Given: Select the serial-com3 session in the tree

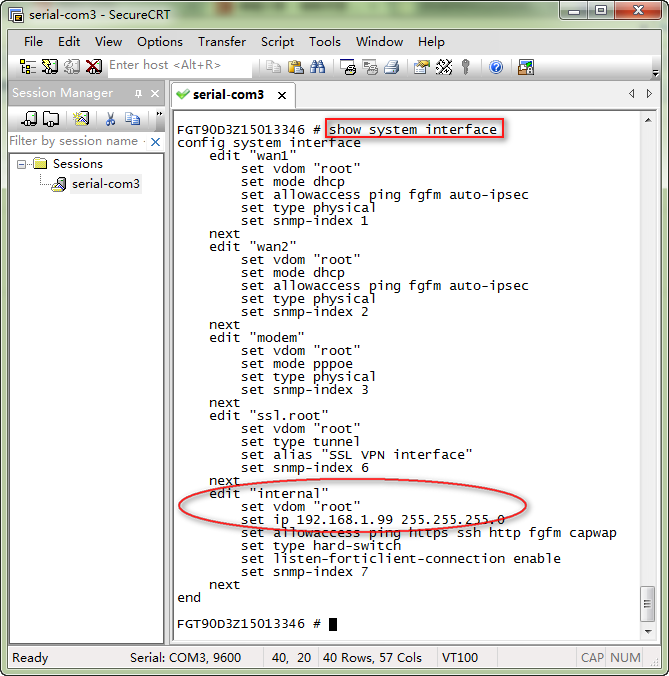Looking at the screenshot, I should click(x=106, y=184).
